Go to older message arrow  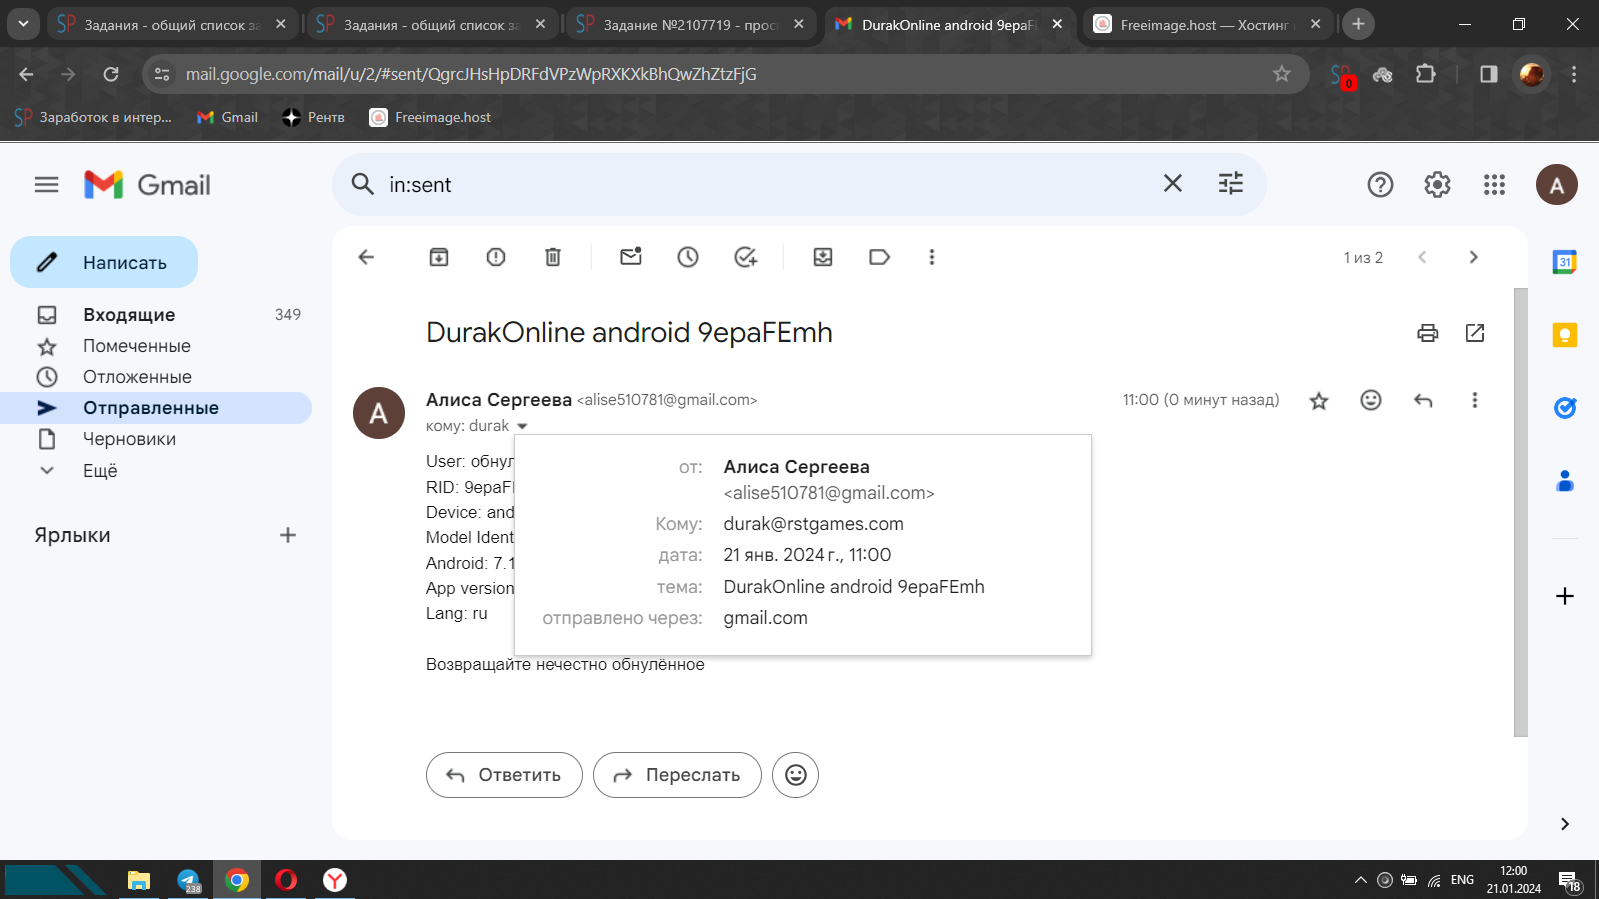click(x=1473, y=257)
